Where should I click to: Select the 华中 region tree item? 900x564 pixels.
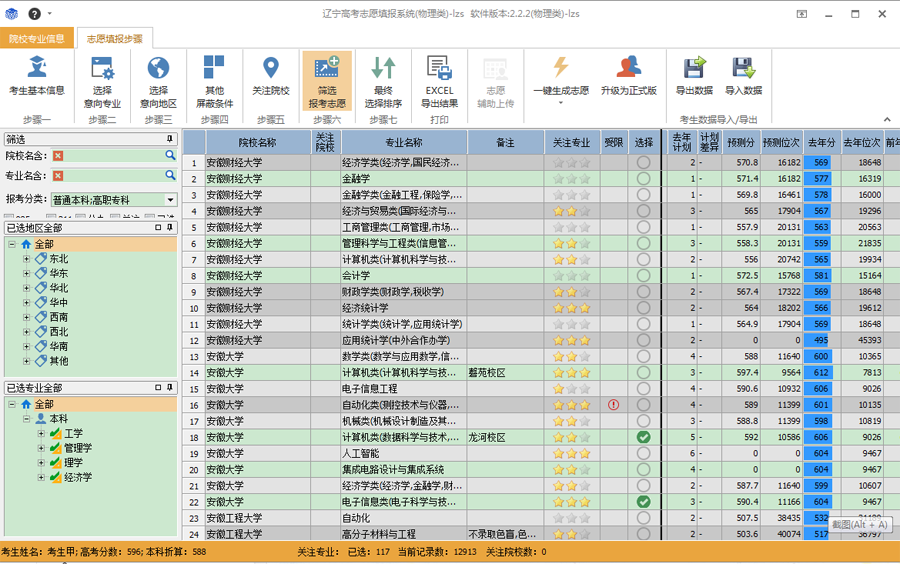59,302
